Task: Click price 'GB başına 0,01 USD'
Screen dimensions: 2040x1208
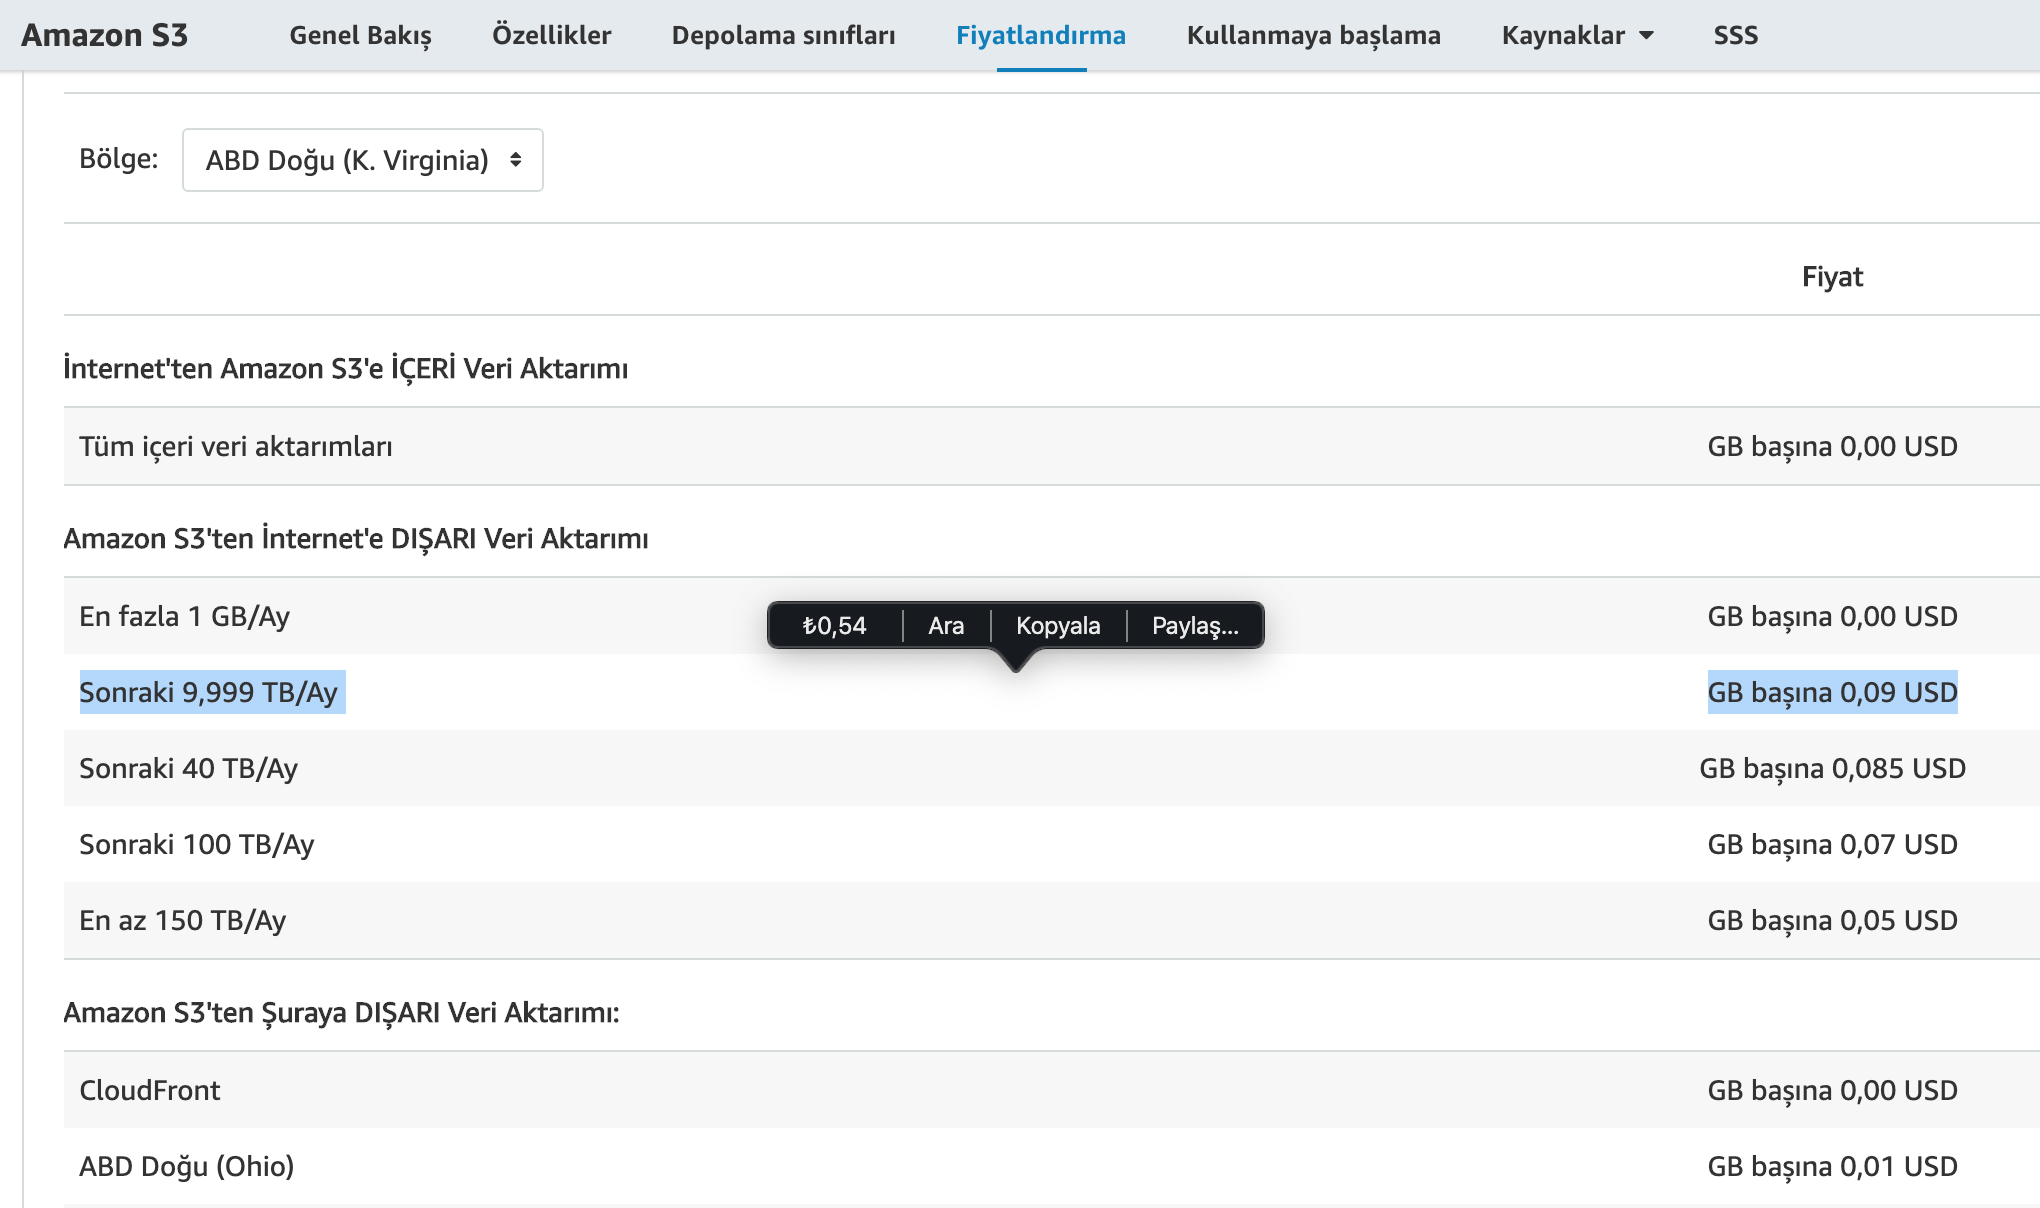Action: pos(1832,1167)
